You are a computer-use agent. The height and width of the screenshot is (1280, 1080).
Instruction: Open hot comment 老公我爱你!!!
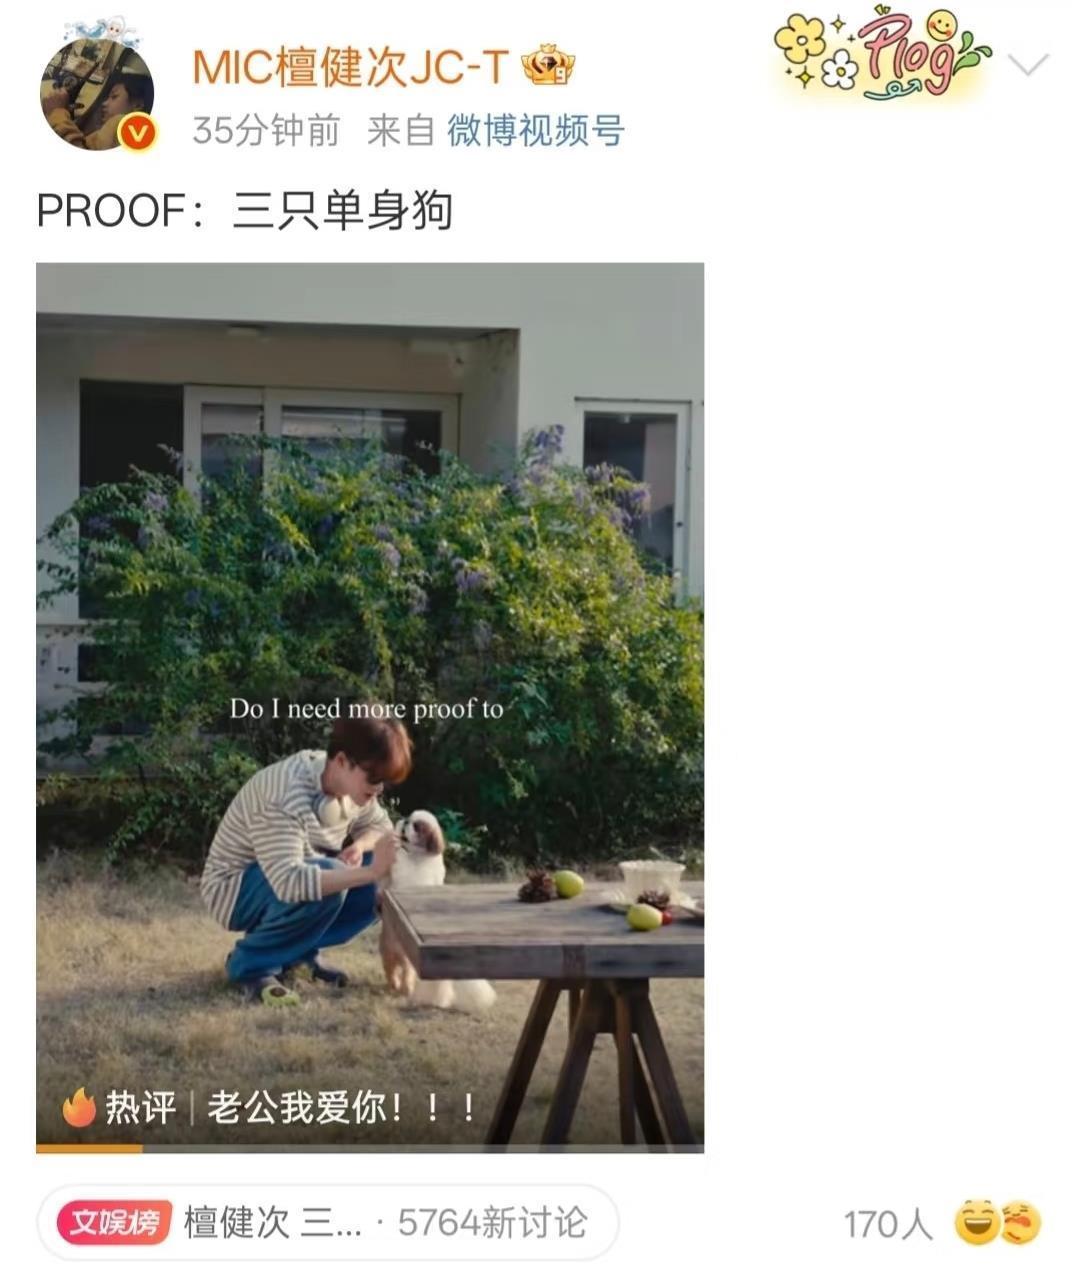341,1108
